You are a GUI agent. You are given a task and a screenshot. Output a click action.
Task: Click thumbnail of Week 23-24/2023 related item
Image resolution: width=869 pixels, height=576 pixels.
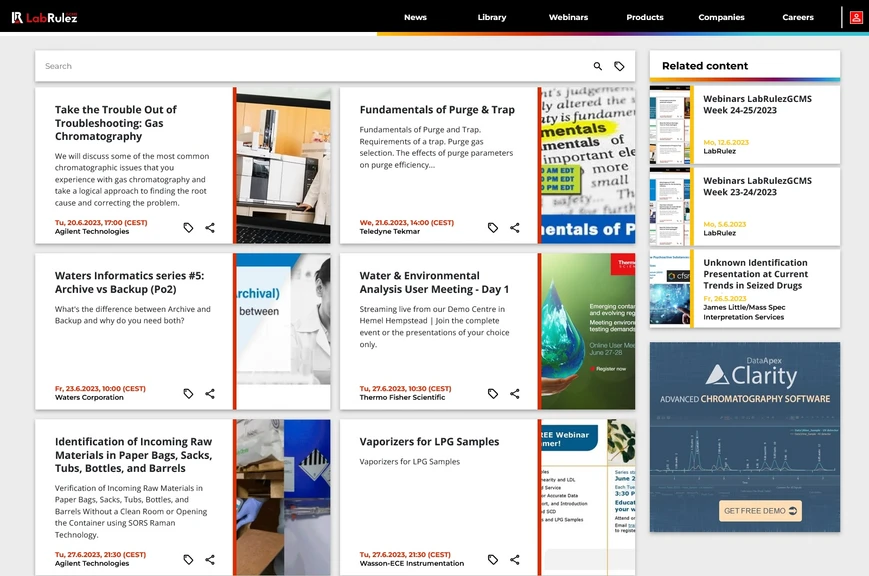click(670, 207)
